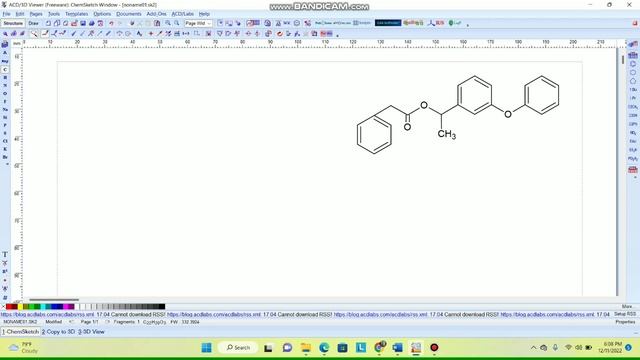
Task: Open the Options menu
Action: coord(102,14)
